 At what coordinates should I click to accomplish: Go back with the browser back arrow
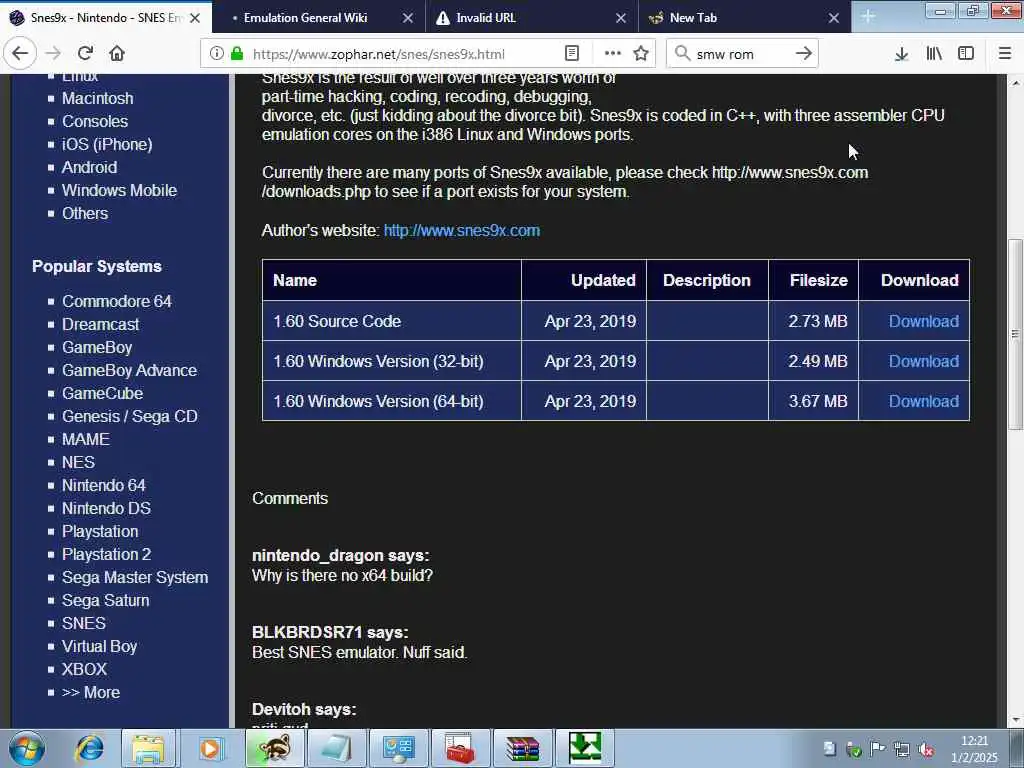pyautogui.click(x=20, y=54)
